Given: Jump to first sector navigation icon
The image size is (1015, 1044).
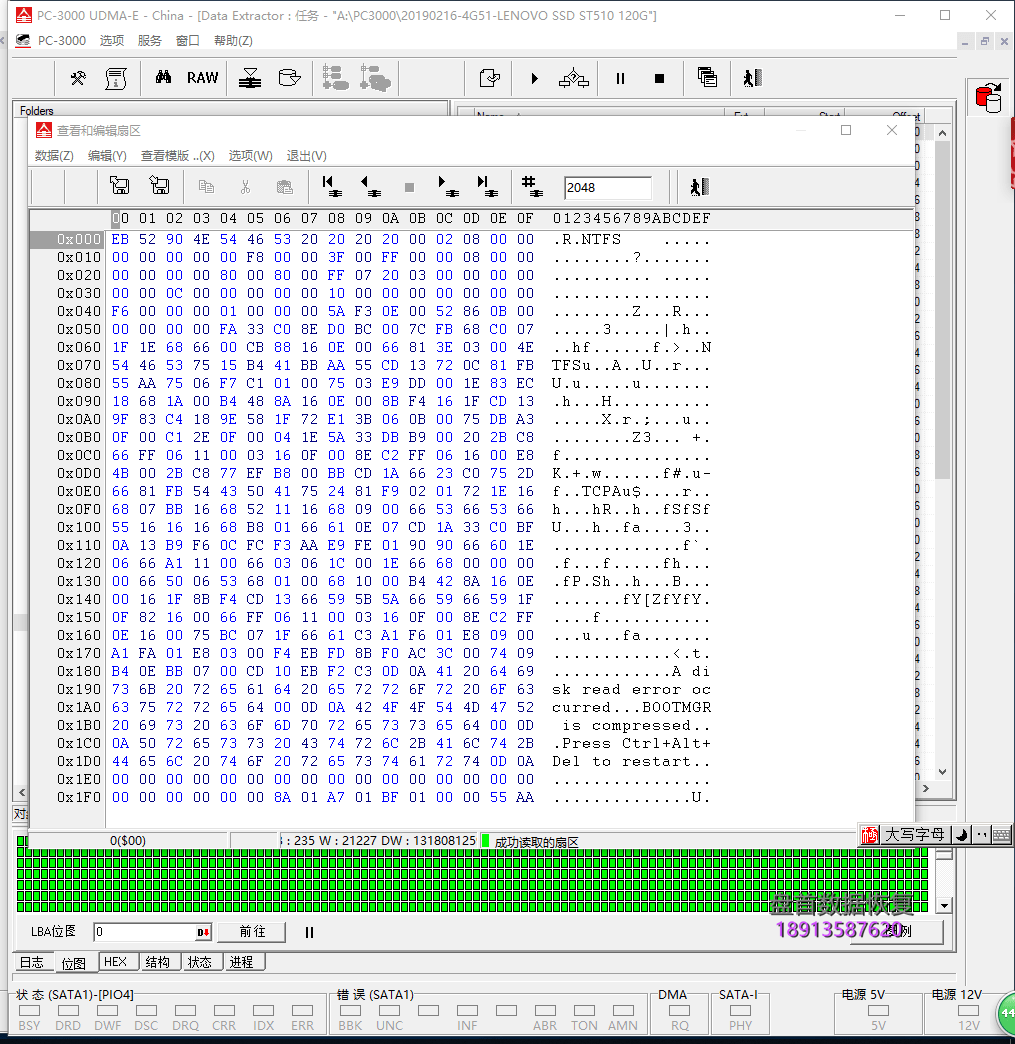Looking at the screenshot, I should tap(332, 186).
